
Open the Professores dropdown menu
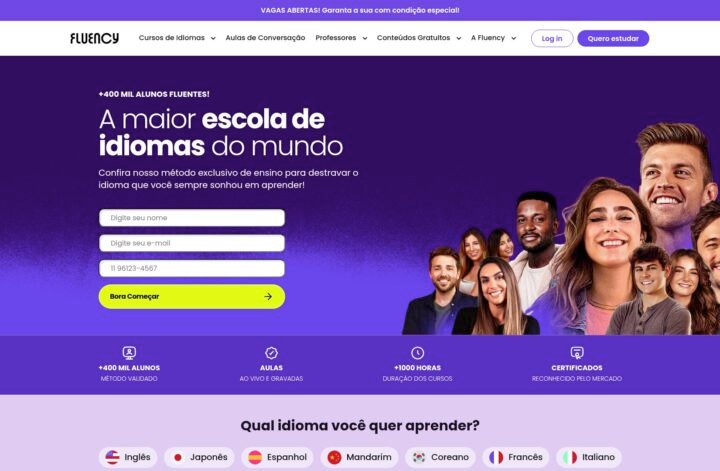click(341, 38)
